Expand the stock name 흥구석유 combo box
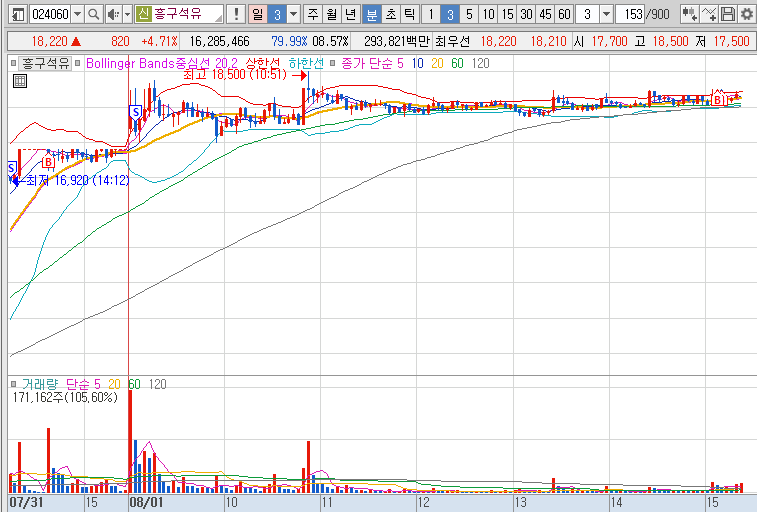 coord(218,18)
